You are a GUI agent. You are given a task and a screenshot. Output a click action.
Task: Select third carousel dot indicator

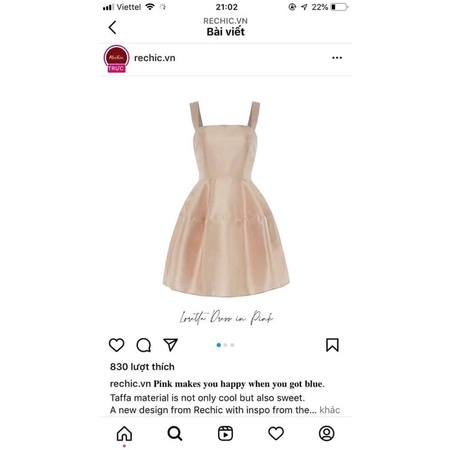pyautogui.click(x=232, y=345)
